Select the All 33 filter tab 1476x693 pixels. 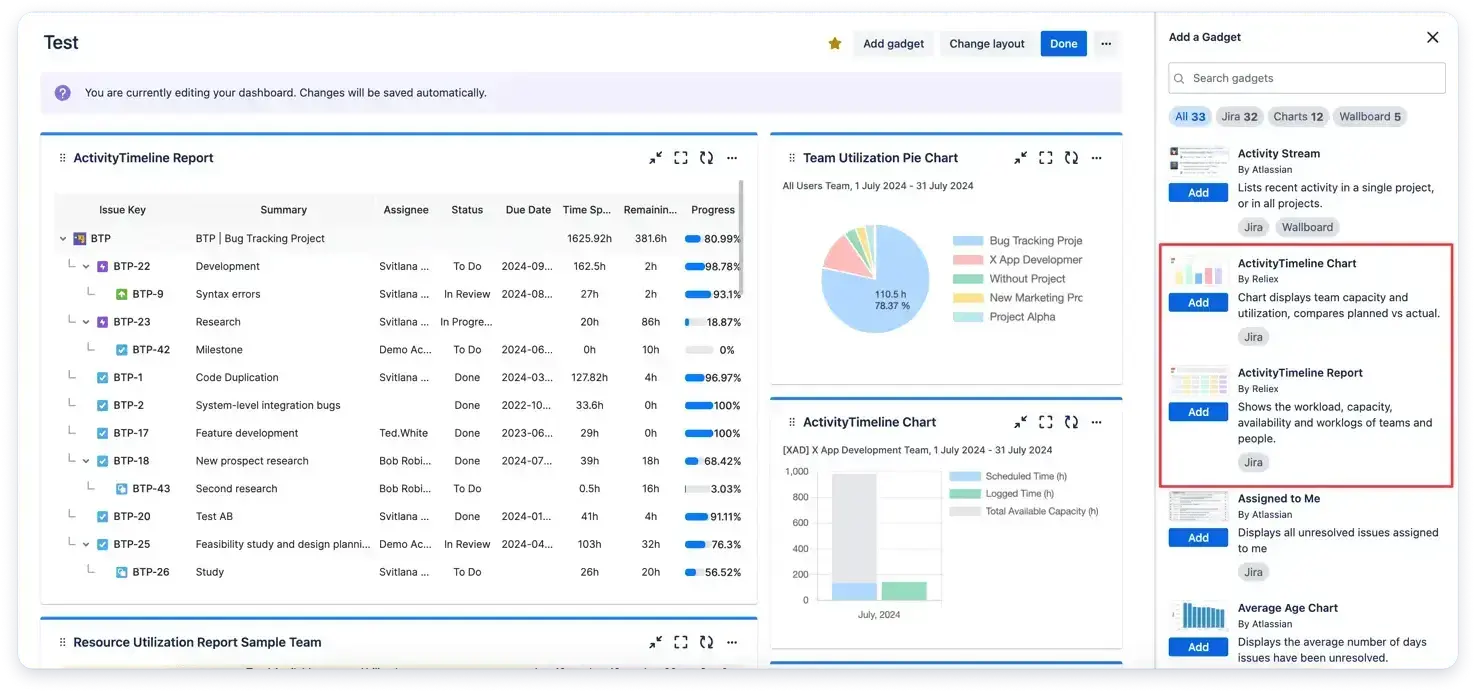[x=1190, y=116]
